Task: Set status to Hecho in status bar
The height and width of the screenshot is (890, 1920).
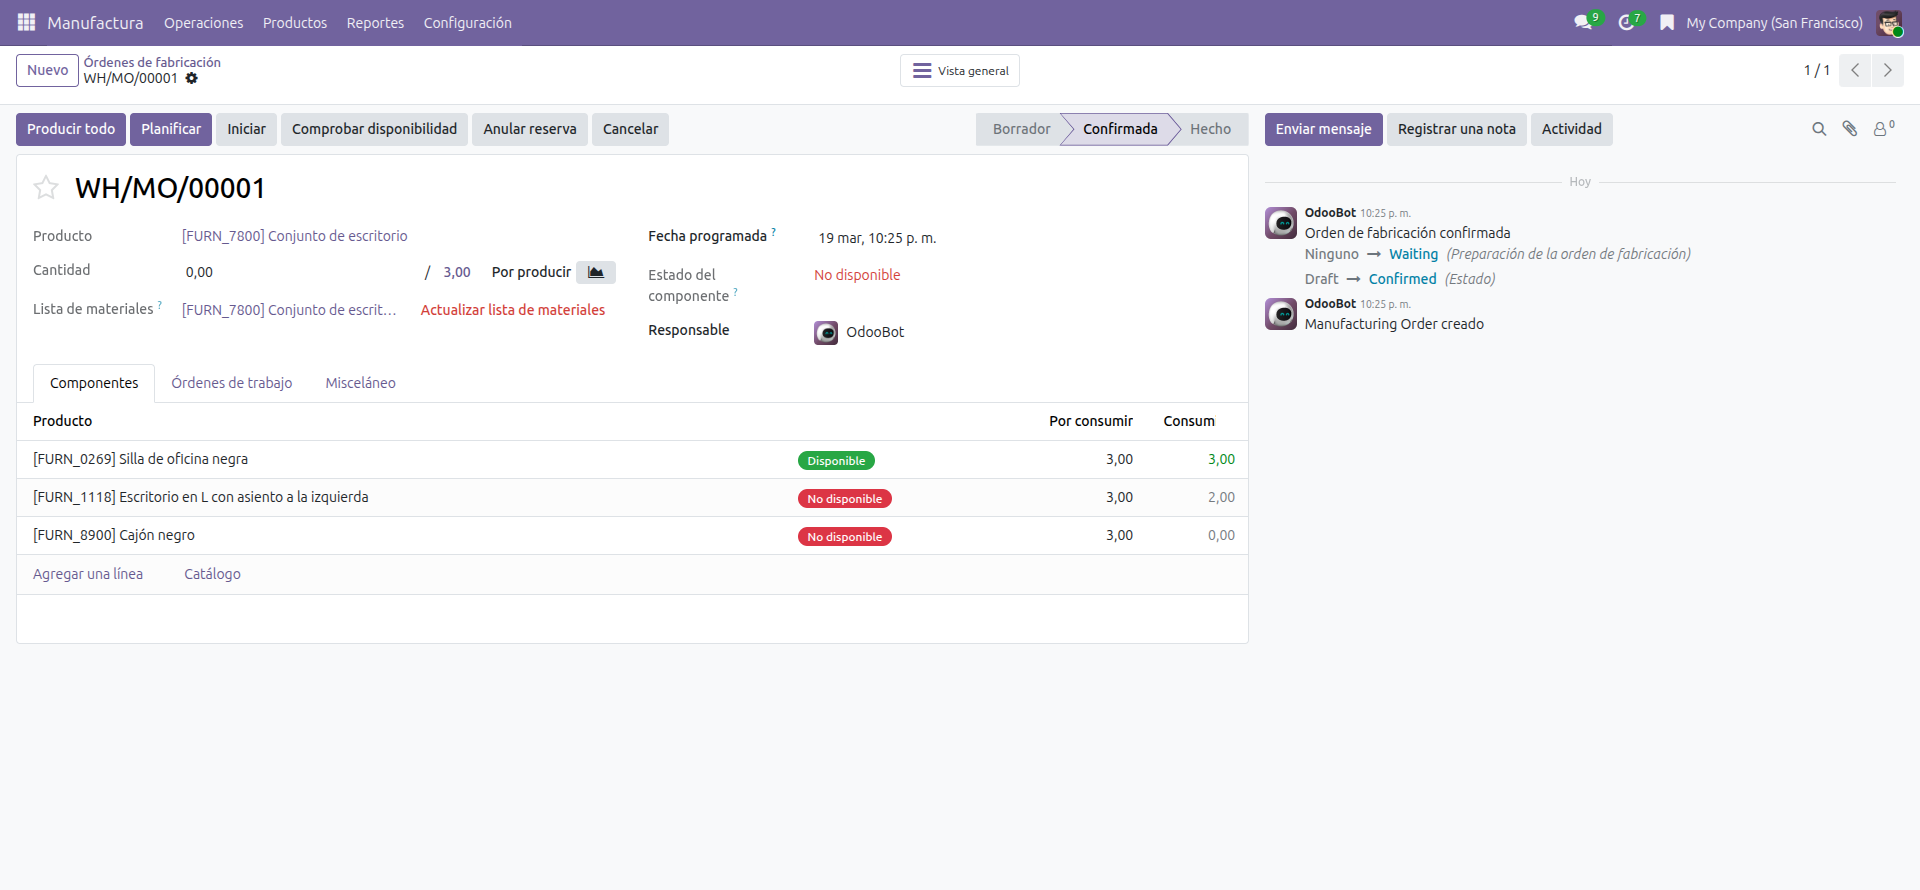Action: click(1210, 129)
